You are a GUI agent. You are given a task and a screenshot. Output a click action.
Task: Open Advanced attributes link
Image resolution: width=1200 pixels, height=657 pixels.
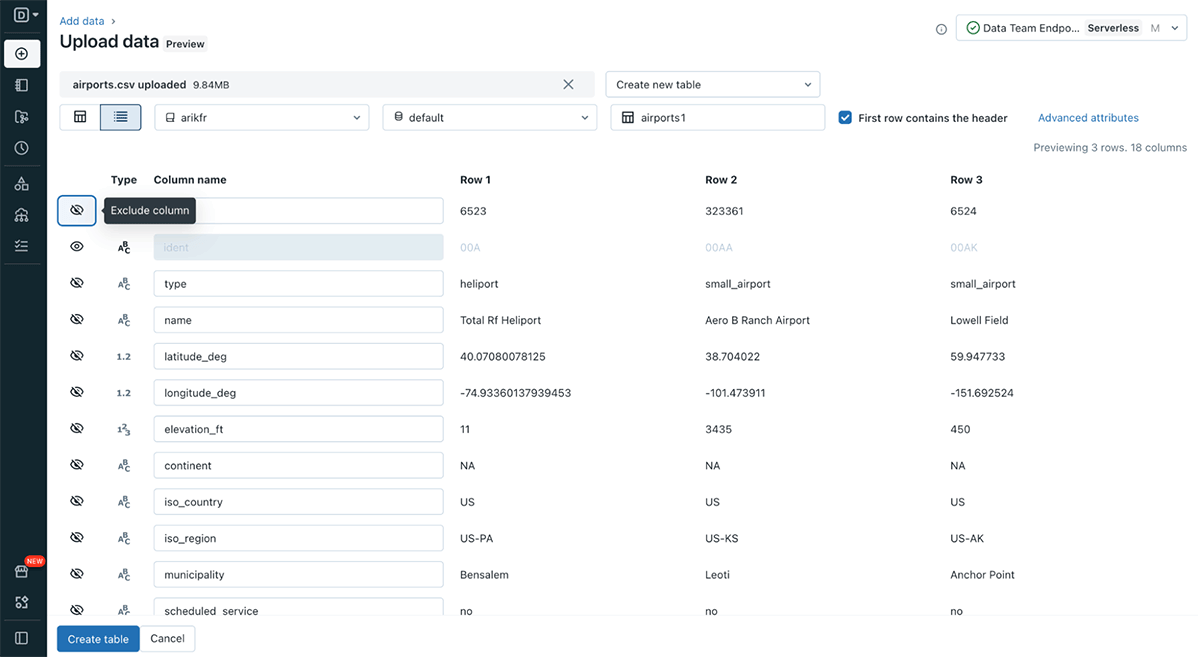pos(1088,118)
